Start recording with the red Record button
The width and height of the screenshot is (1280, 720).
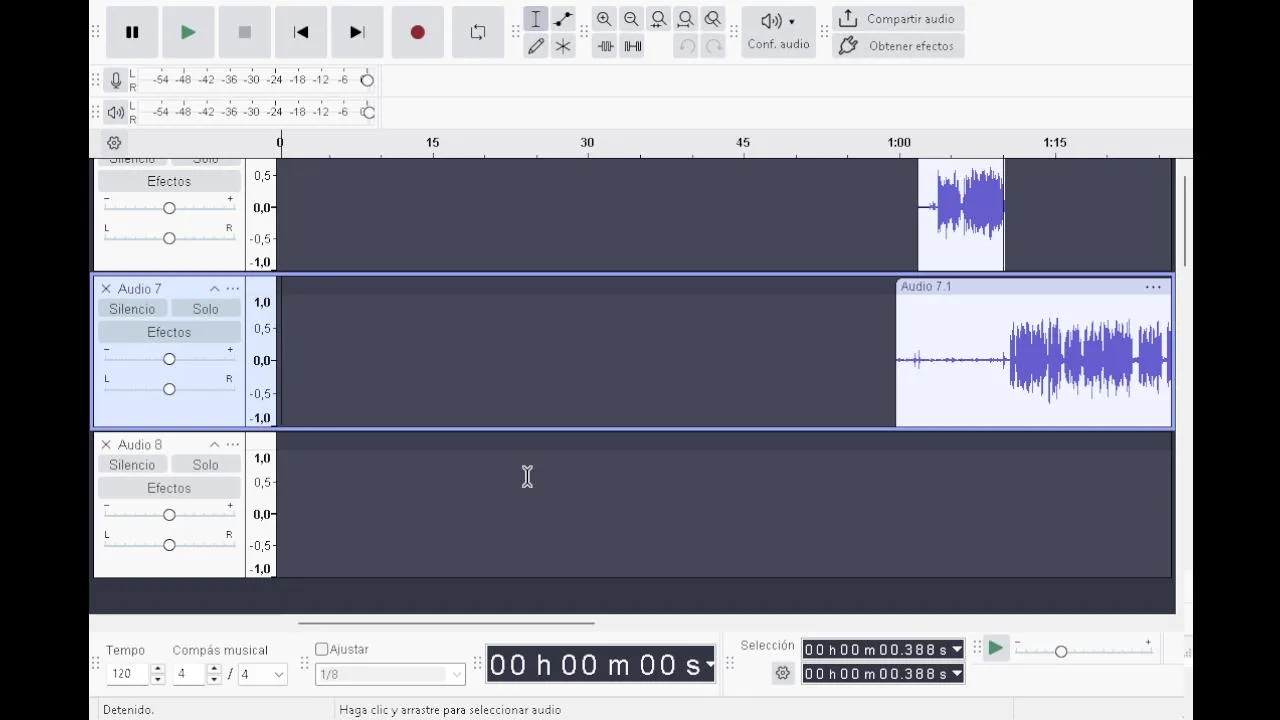tap(418, 32)
